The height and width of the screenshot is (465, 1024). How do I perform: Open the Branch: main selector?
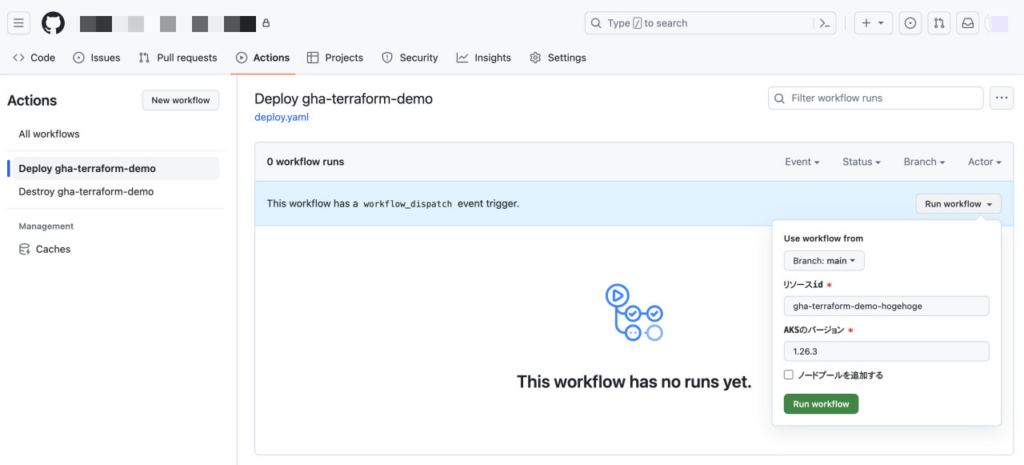point(824,261)
